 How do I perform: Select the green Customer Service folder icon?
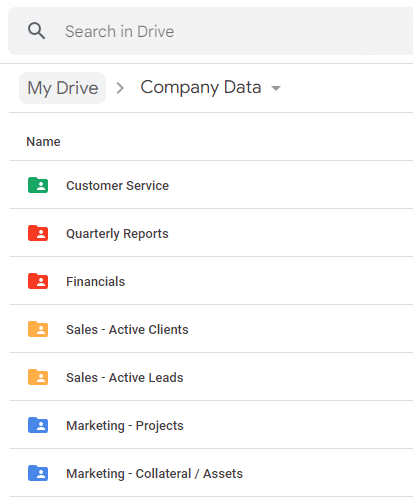click(x=38, y=185)
